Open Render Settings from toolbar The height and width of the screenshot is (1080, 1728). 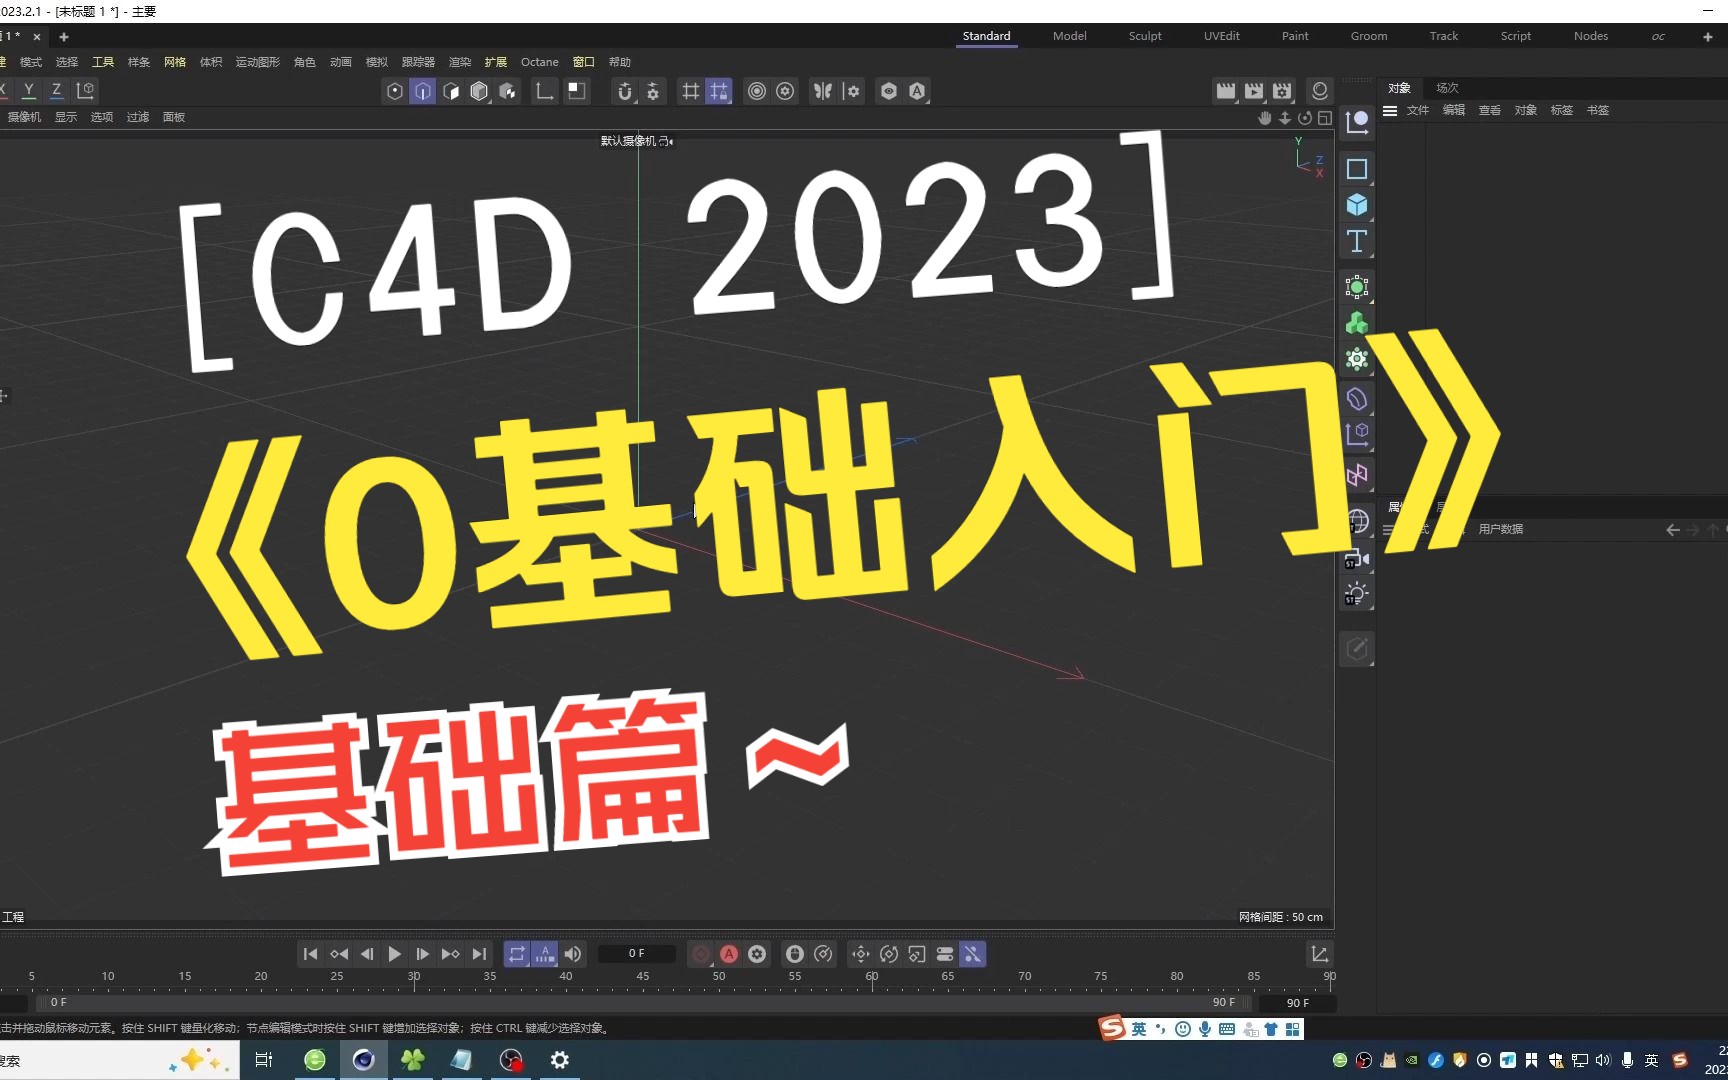(1281, 91)
